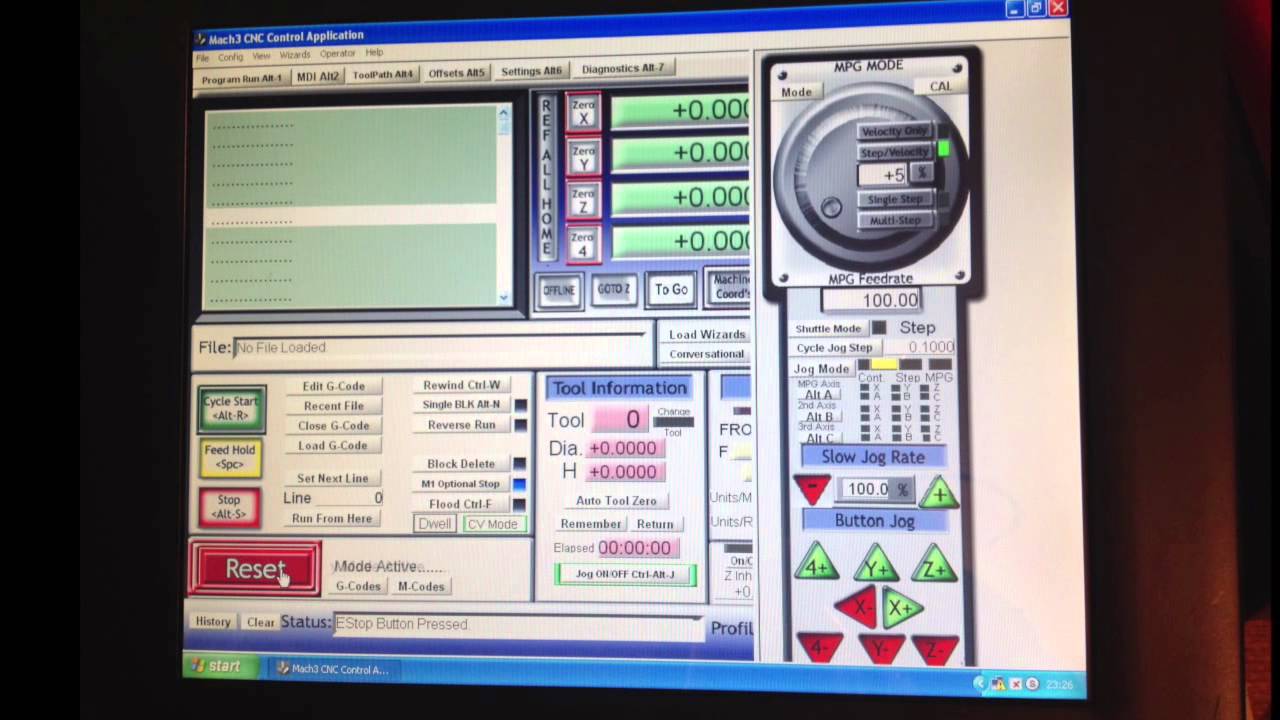
Task: Click the Feed Hold button
Action: click(x=231, y=458)
